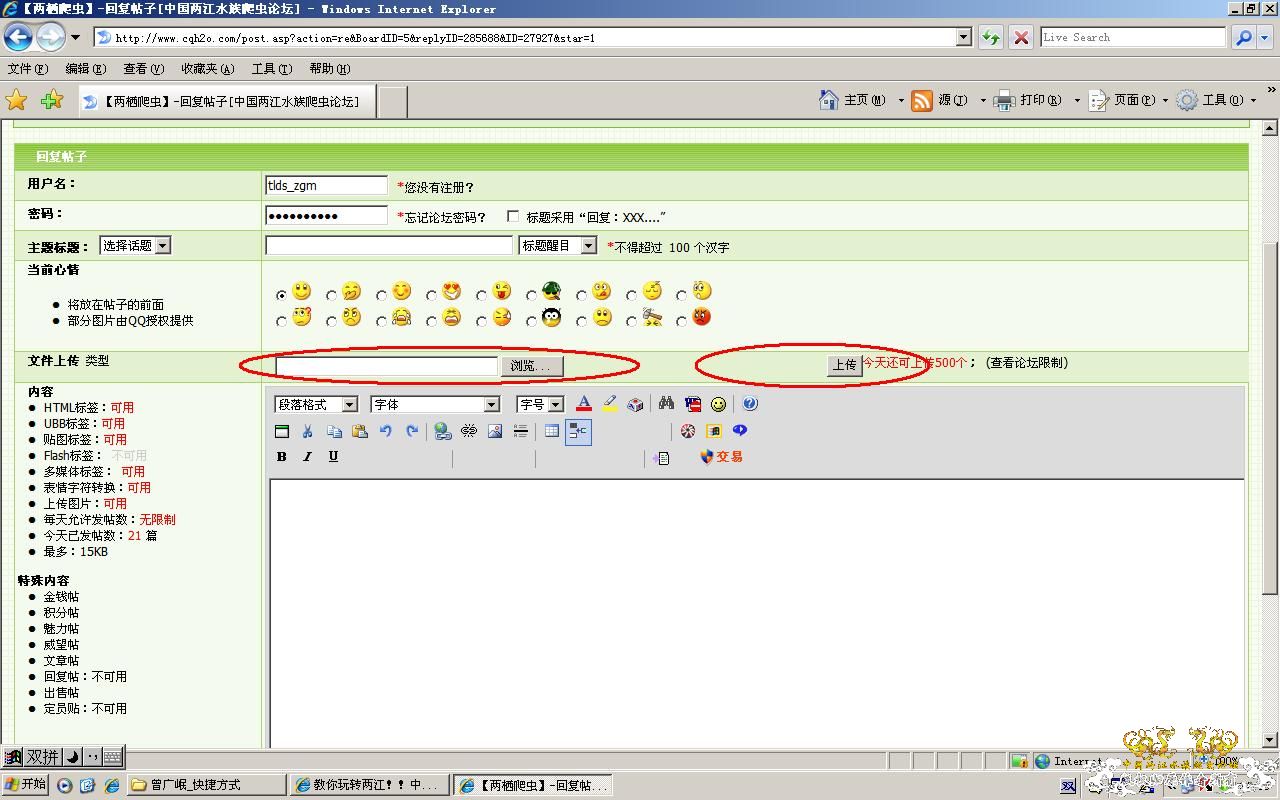1280x800 pixels.
Task: Click the insert smiley face toolbar icon
Action: 718,404
